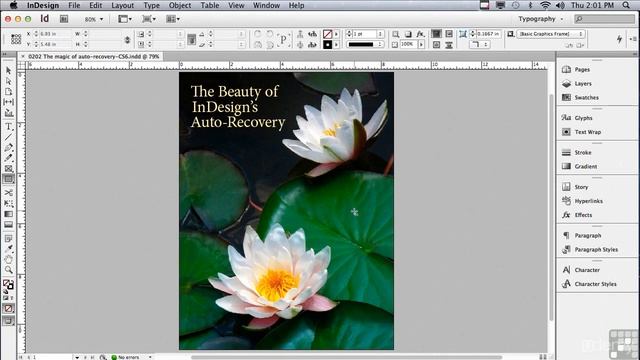The height and width of the screenshot is (360, 640).
Task: Open the Paragraph Styles panel
Action: [x=589, y=249]
